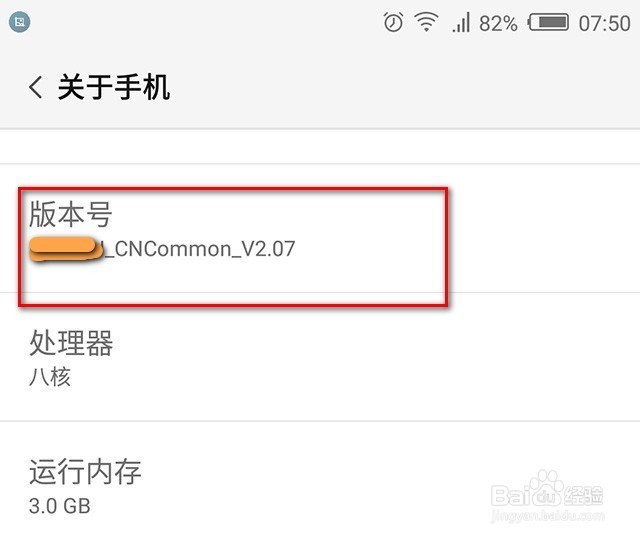Tap the Baidu 经验 watermark logo

click(x=547, y=491)
